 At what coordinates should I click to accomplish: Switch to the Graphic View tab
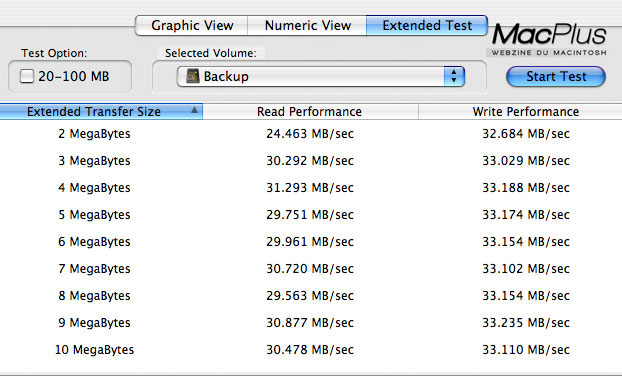click(x=192, y=26)
